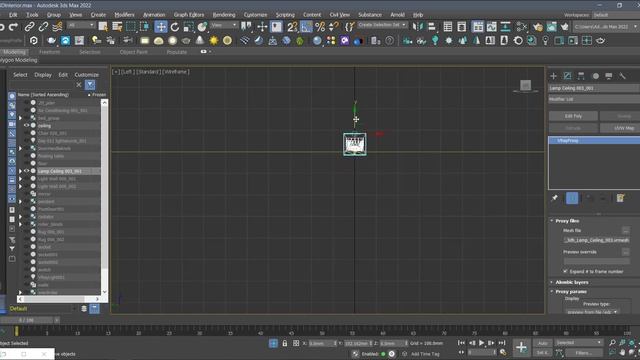This screenshot has width=640, height=360.
Task: Open the Create command panel tab
Action: pyautogui.click(x=553, y=76)
